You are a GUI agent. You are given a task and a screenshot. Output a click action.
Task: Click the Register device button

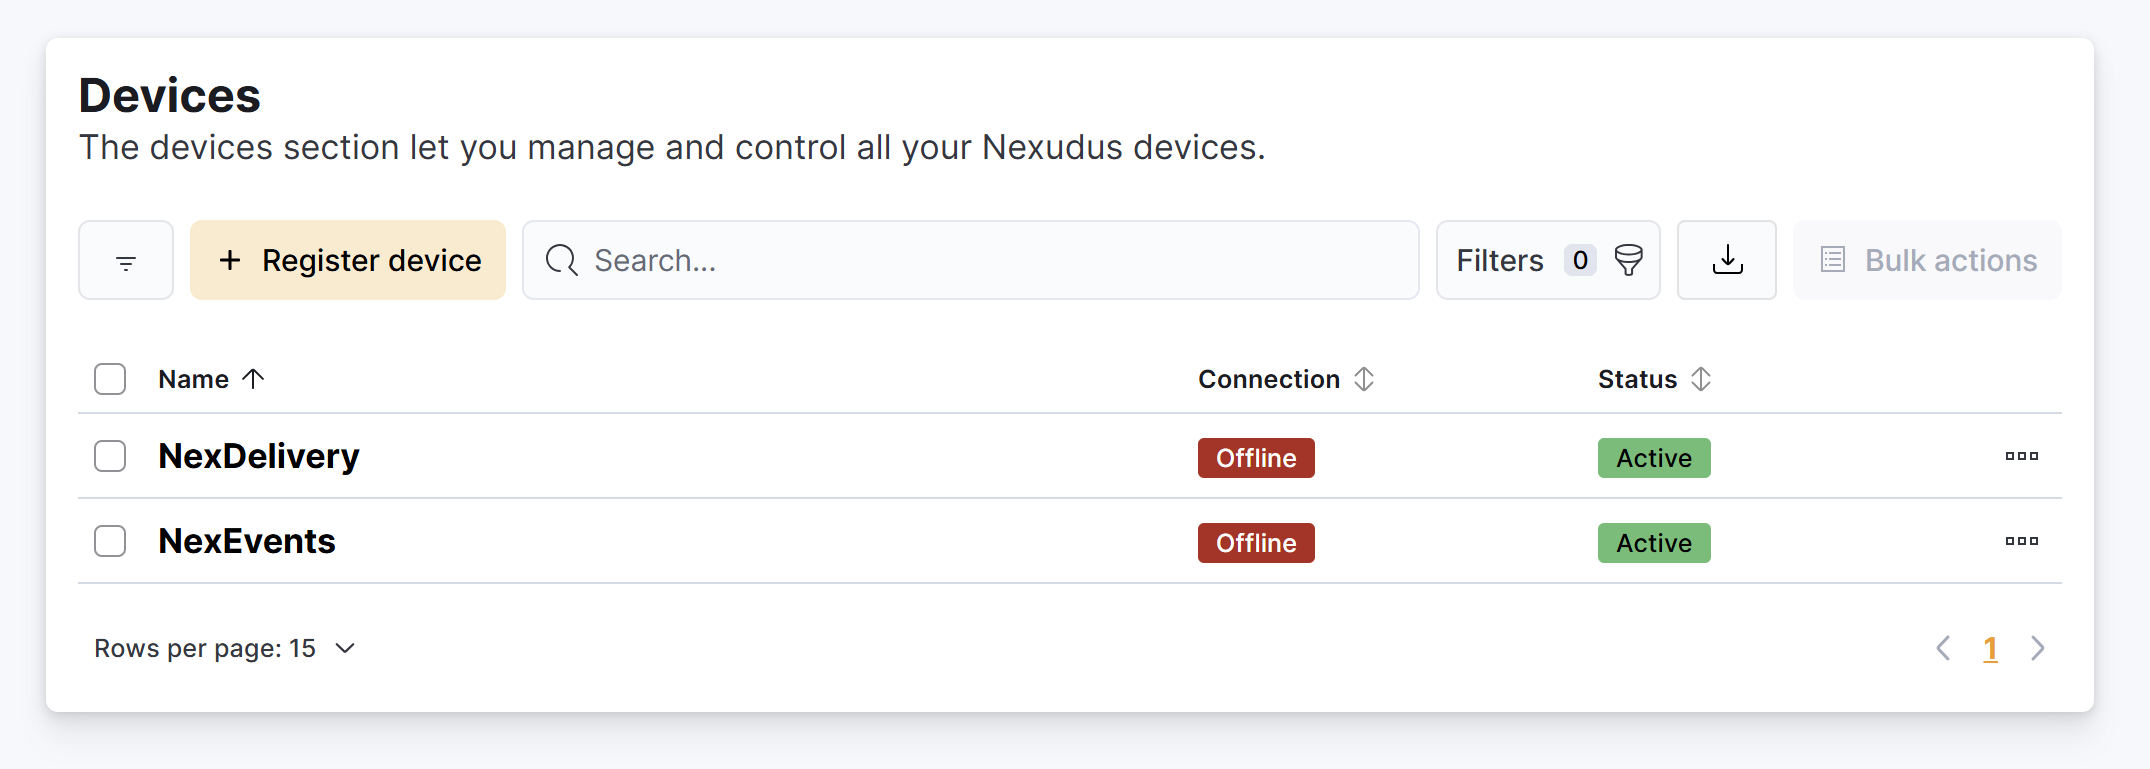pyautogui.click(x=348, y=260)
